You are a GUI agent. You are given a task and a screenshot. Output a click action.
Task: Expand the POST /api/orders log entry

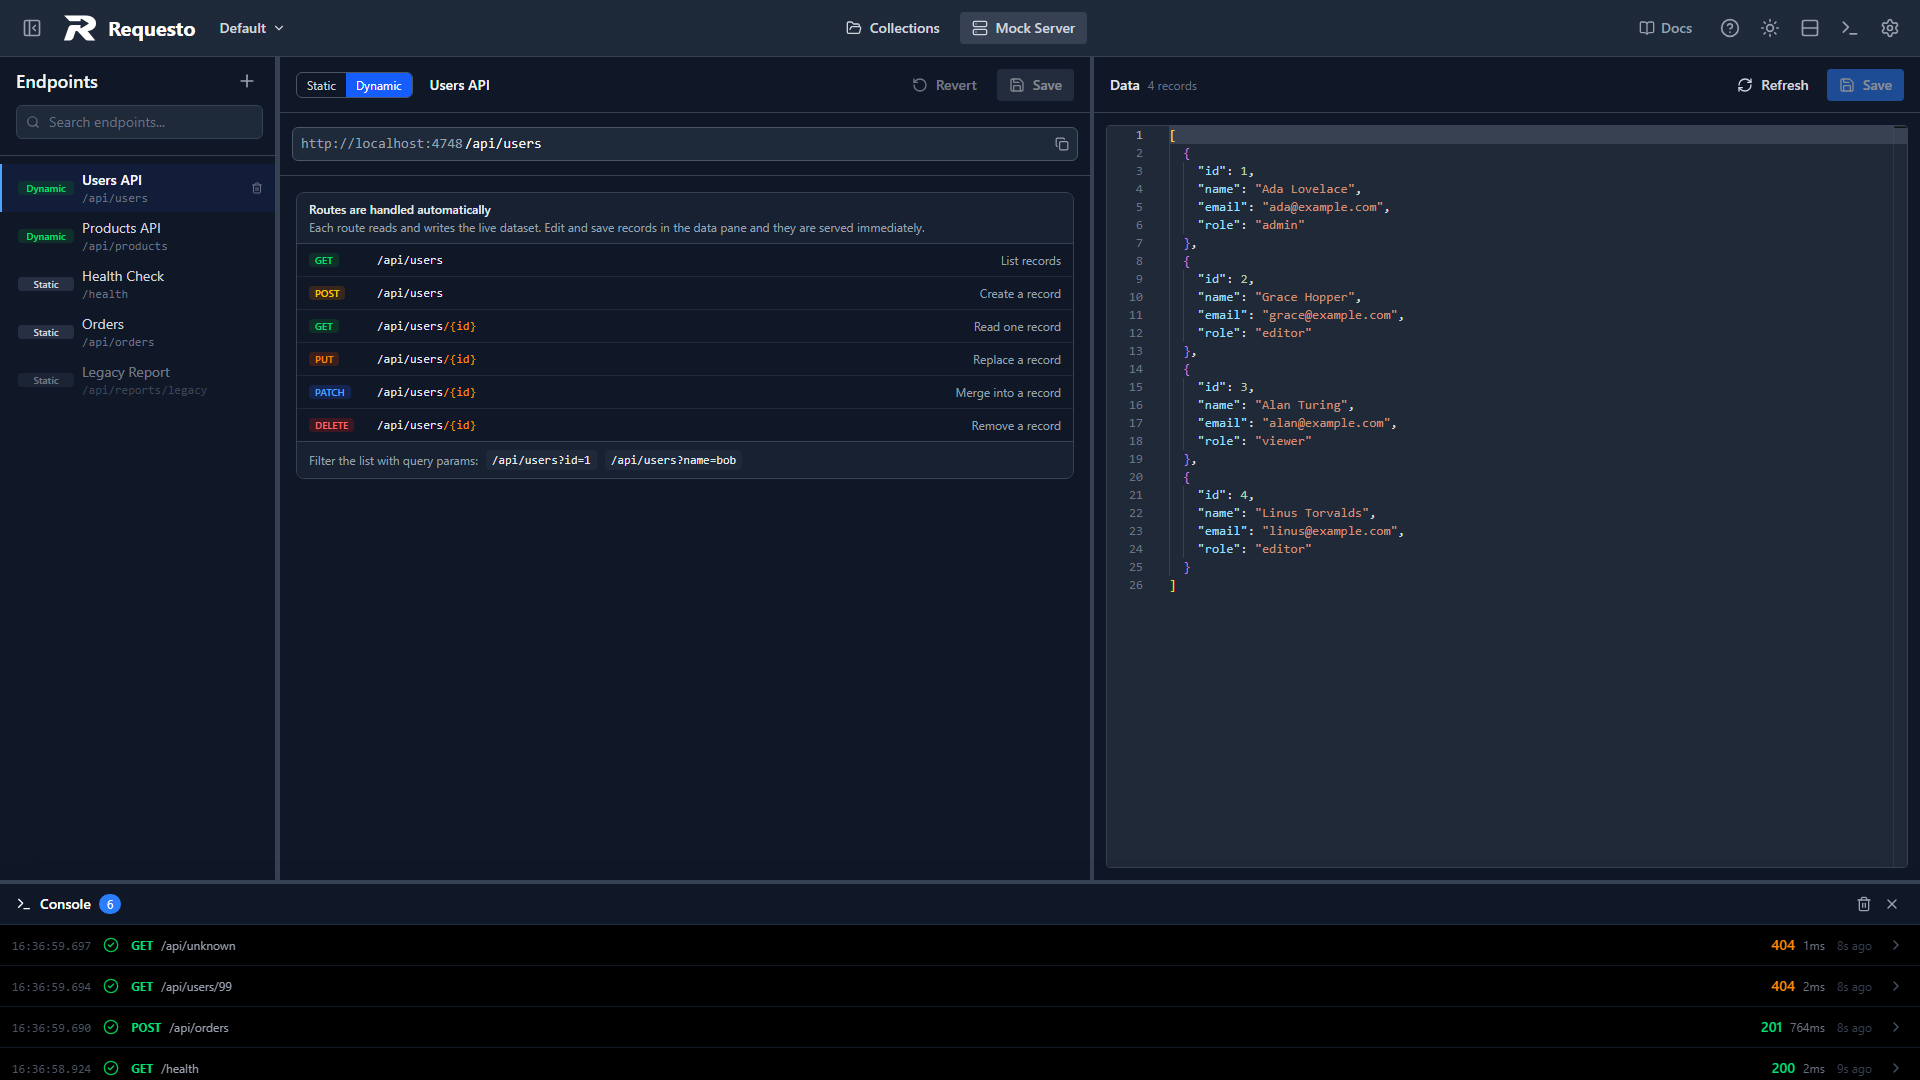coord(960,1027)
